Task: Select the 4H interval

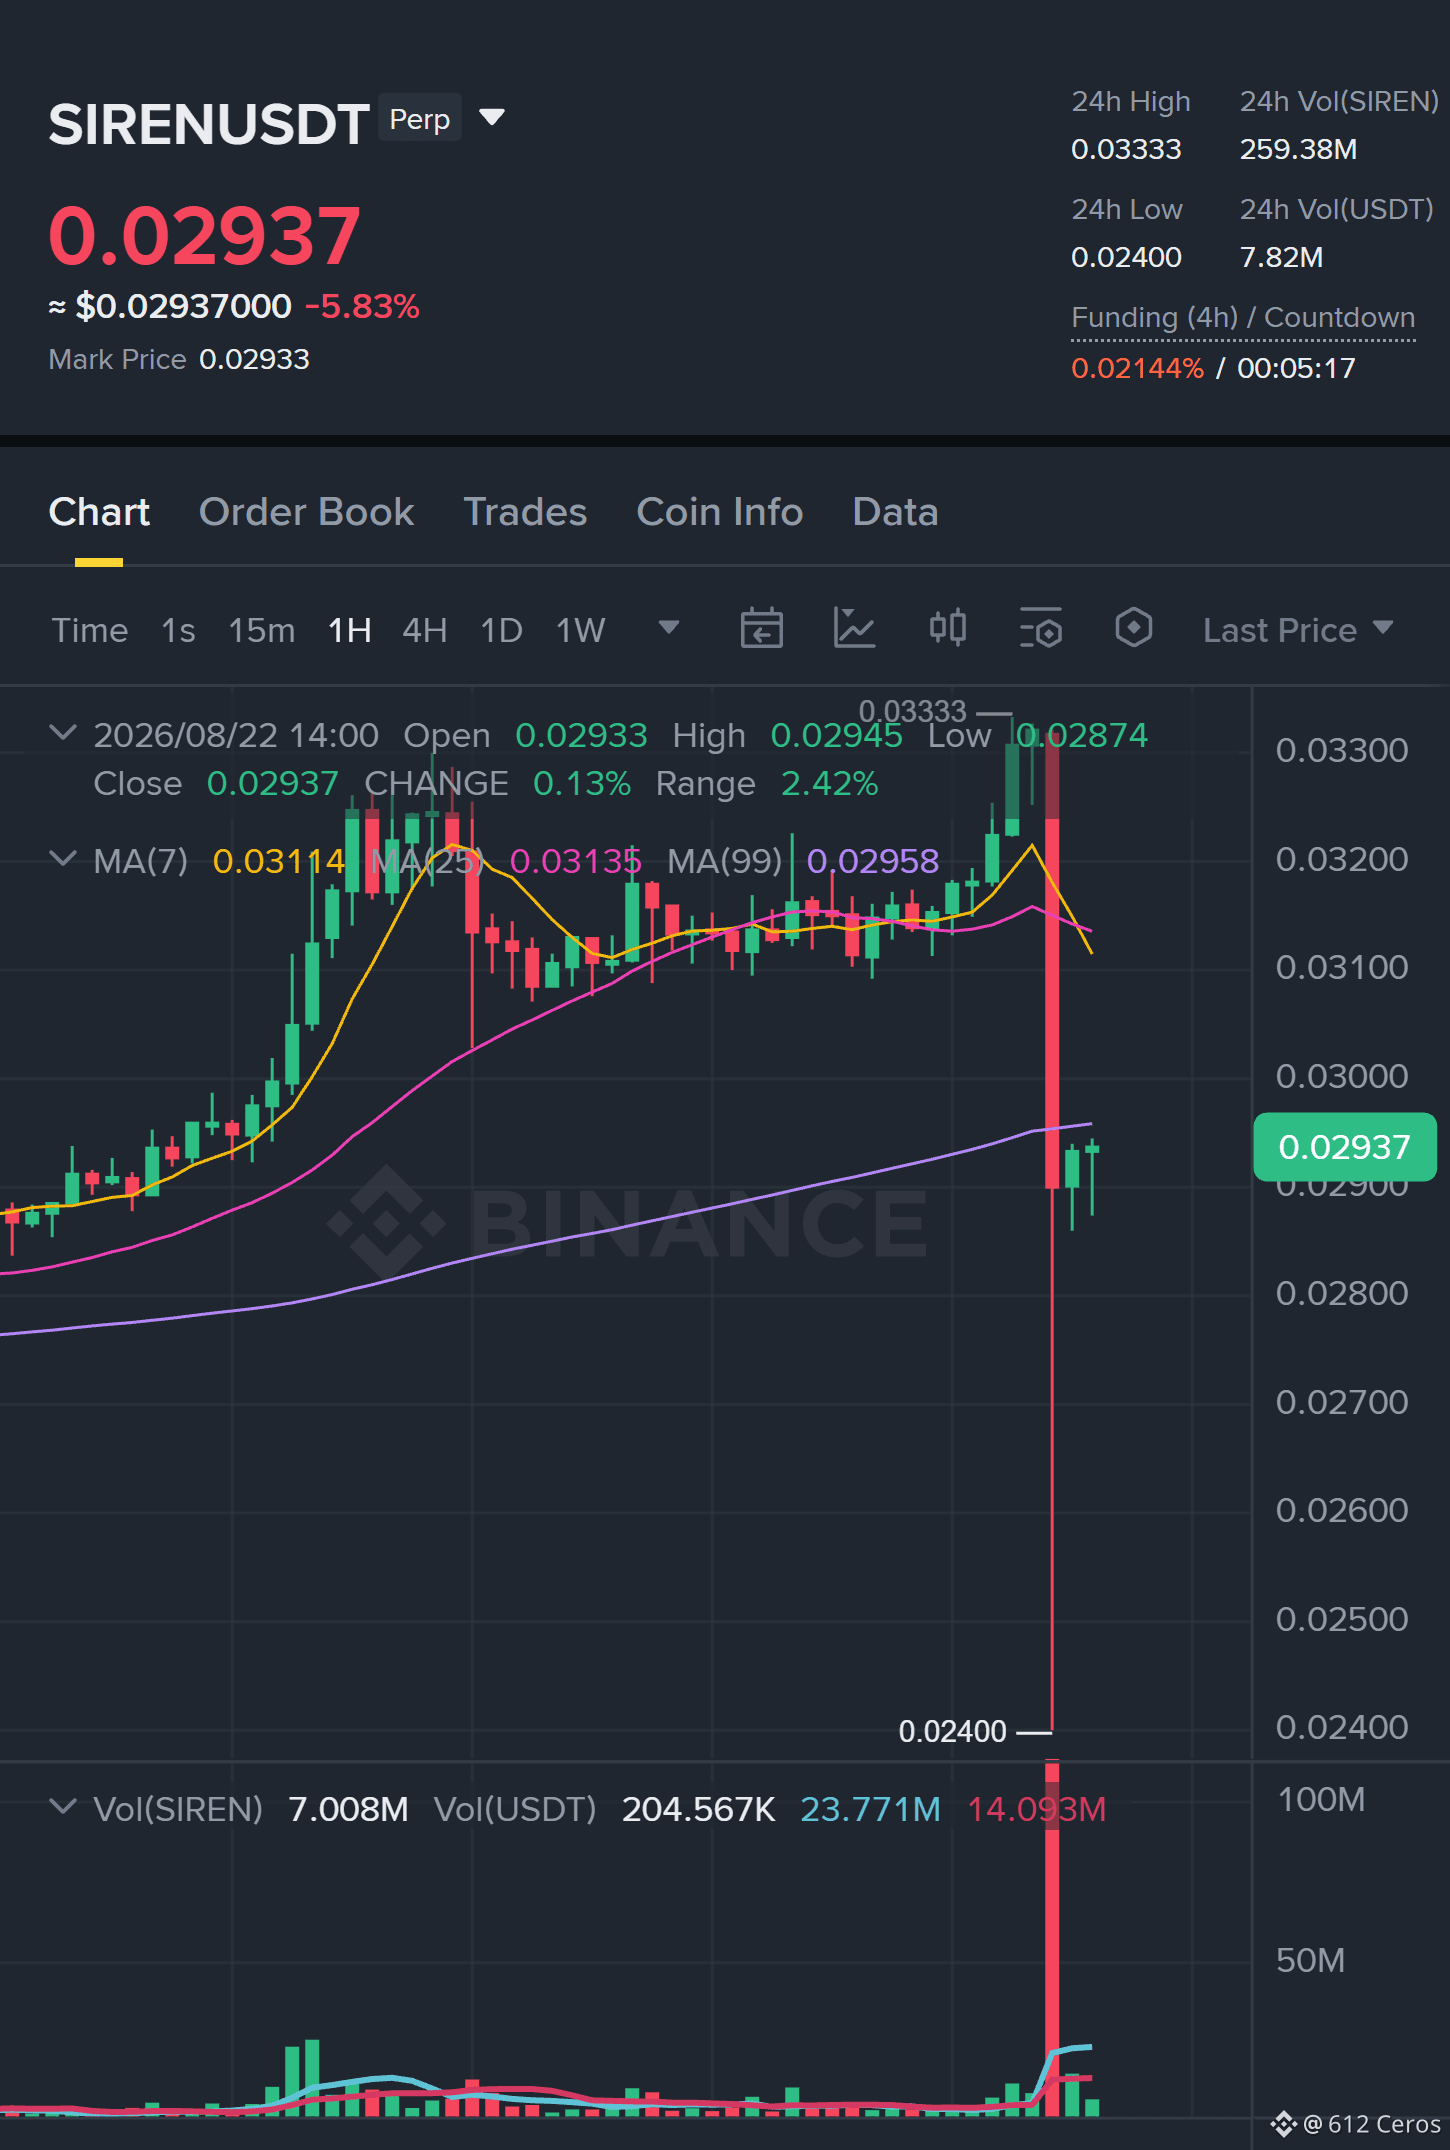Action: pos(425,630)
